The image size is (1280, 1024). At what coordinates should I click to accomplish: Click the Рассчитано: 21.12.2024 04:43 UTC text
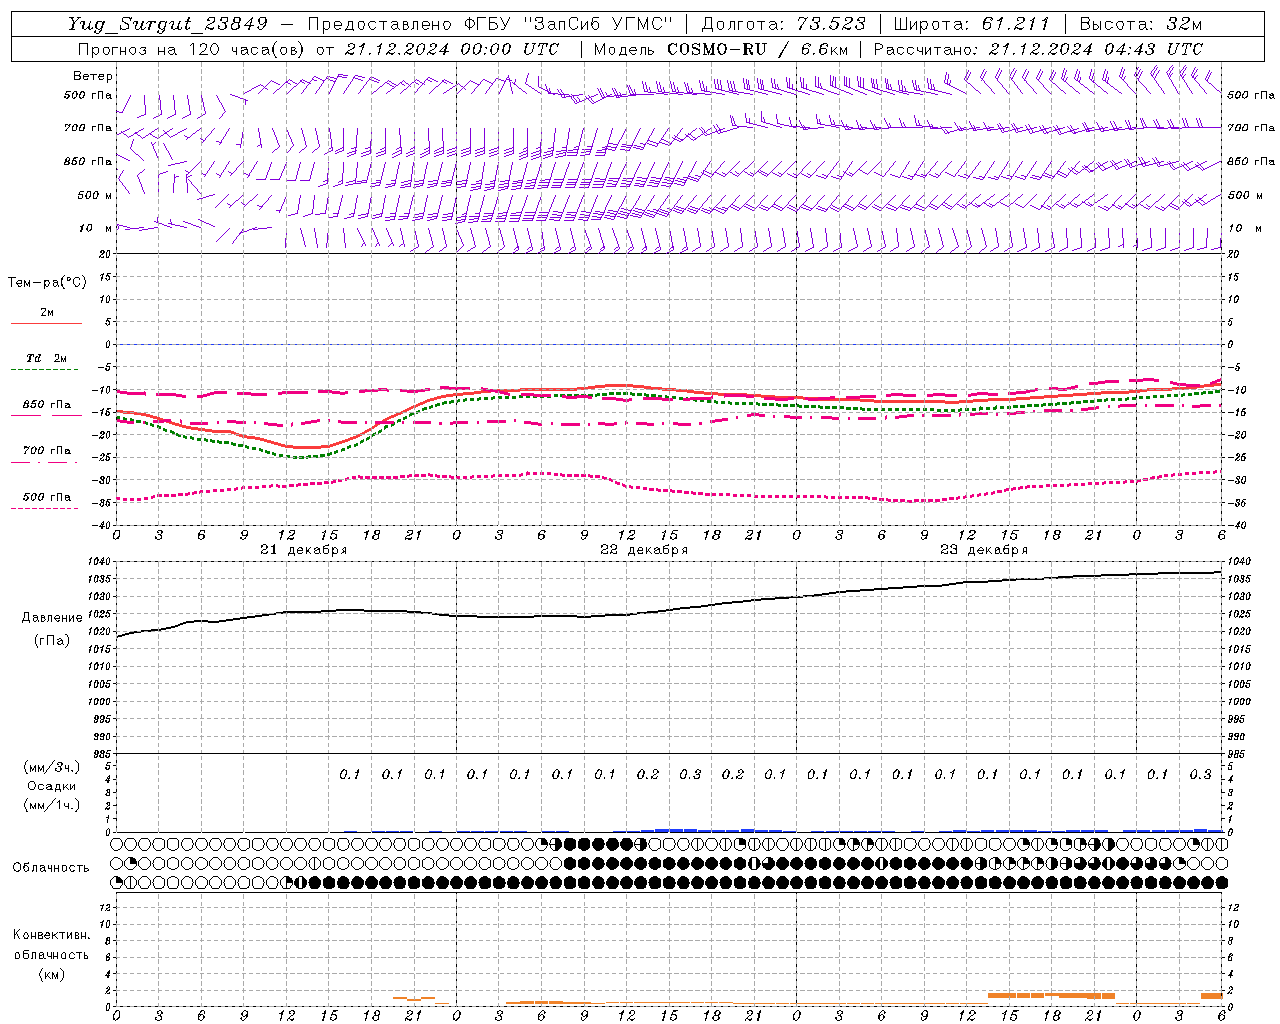[1038, 49]
